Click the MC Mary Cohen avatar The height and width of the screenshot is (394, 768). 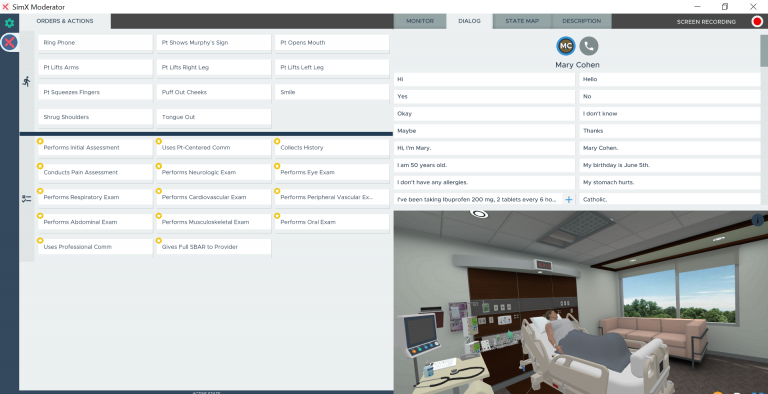pos(566,46)
